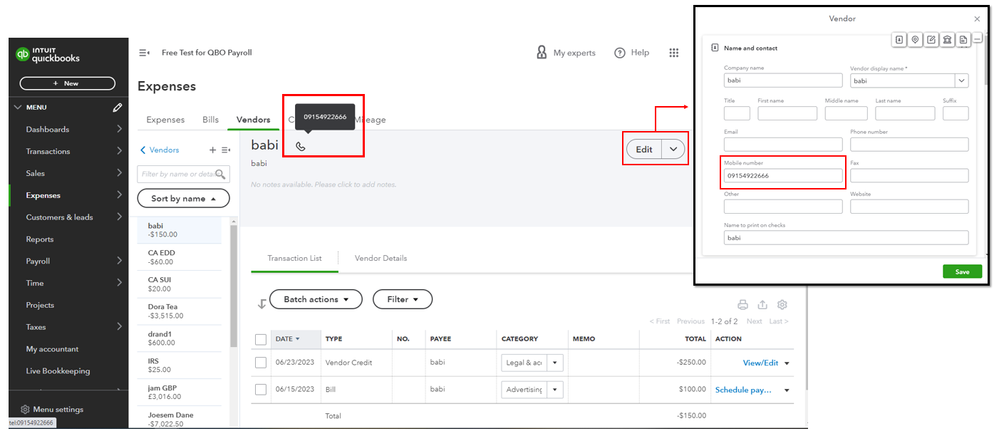Viewport: 999px width, 431px height.
Task: Jump to bank details section icon
Action: click(947, 40)
